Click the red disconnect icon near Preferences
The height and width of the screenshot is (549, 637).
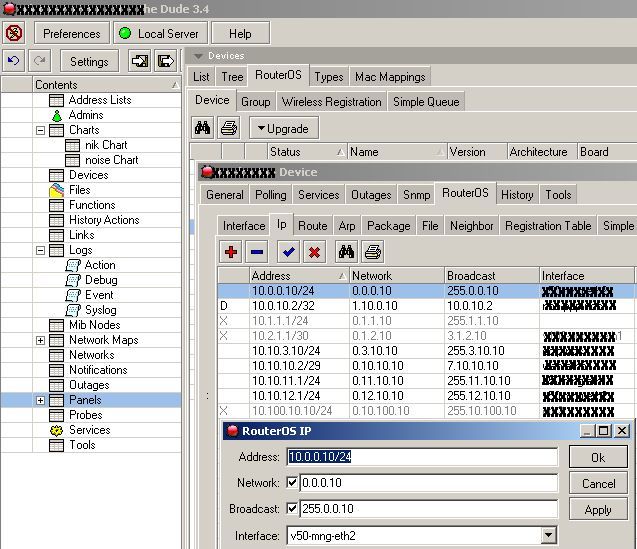[x=14, y=33]
